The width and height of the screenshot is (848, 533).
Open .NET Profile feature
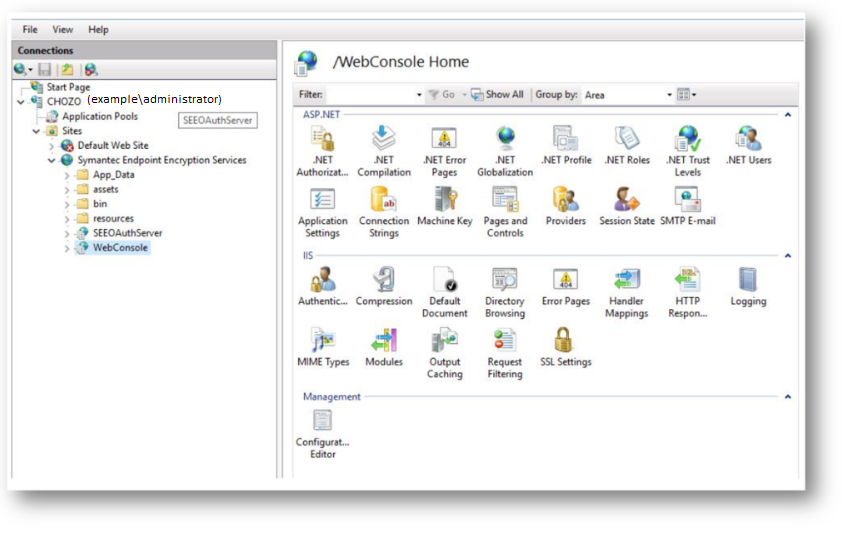[x=566, y=145]
